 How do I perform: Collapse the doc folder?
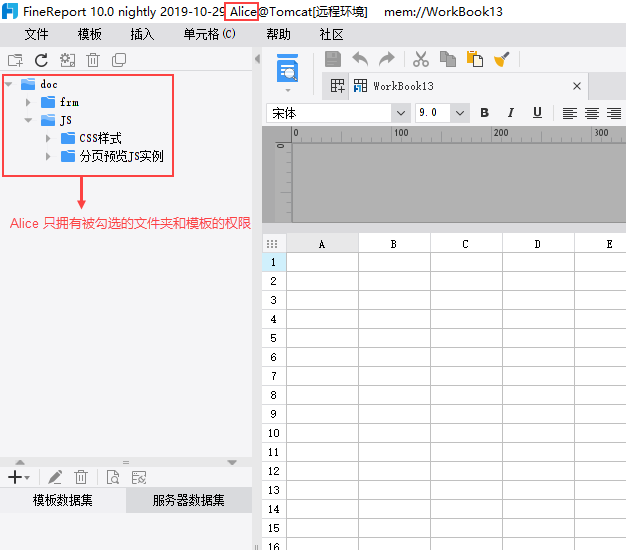(9, 84)
